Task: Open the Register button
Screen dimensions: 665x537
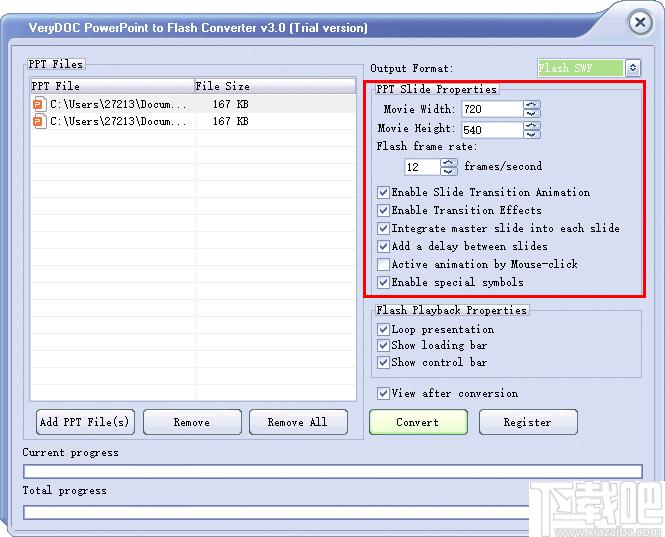Action: 528,422
